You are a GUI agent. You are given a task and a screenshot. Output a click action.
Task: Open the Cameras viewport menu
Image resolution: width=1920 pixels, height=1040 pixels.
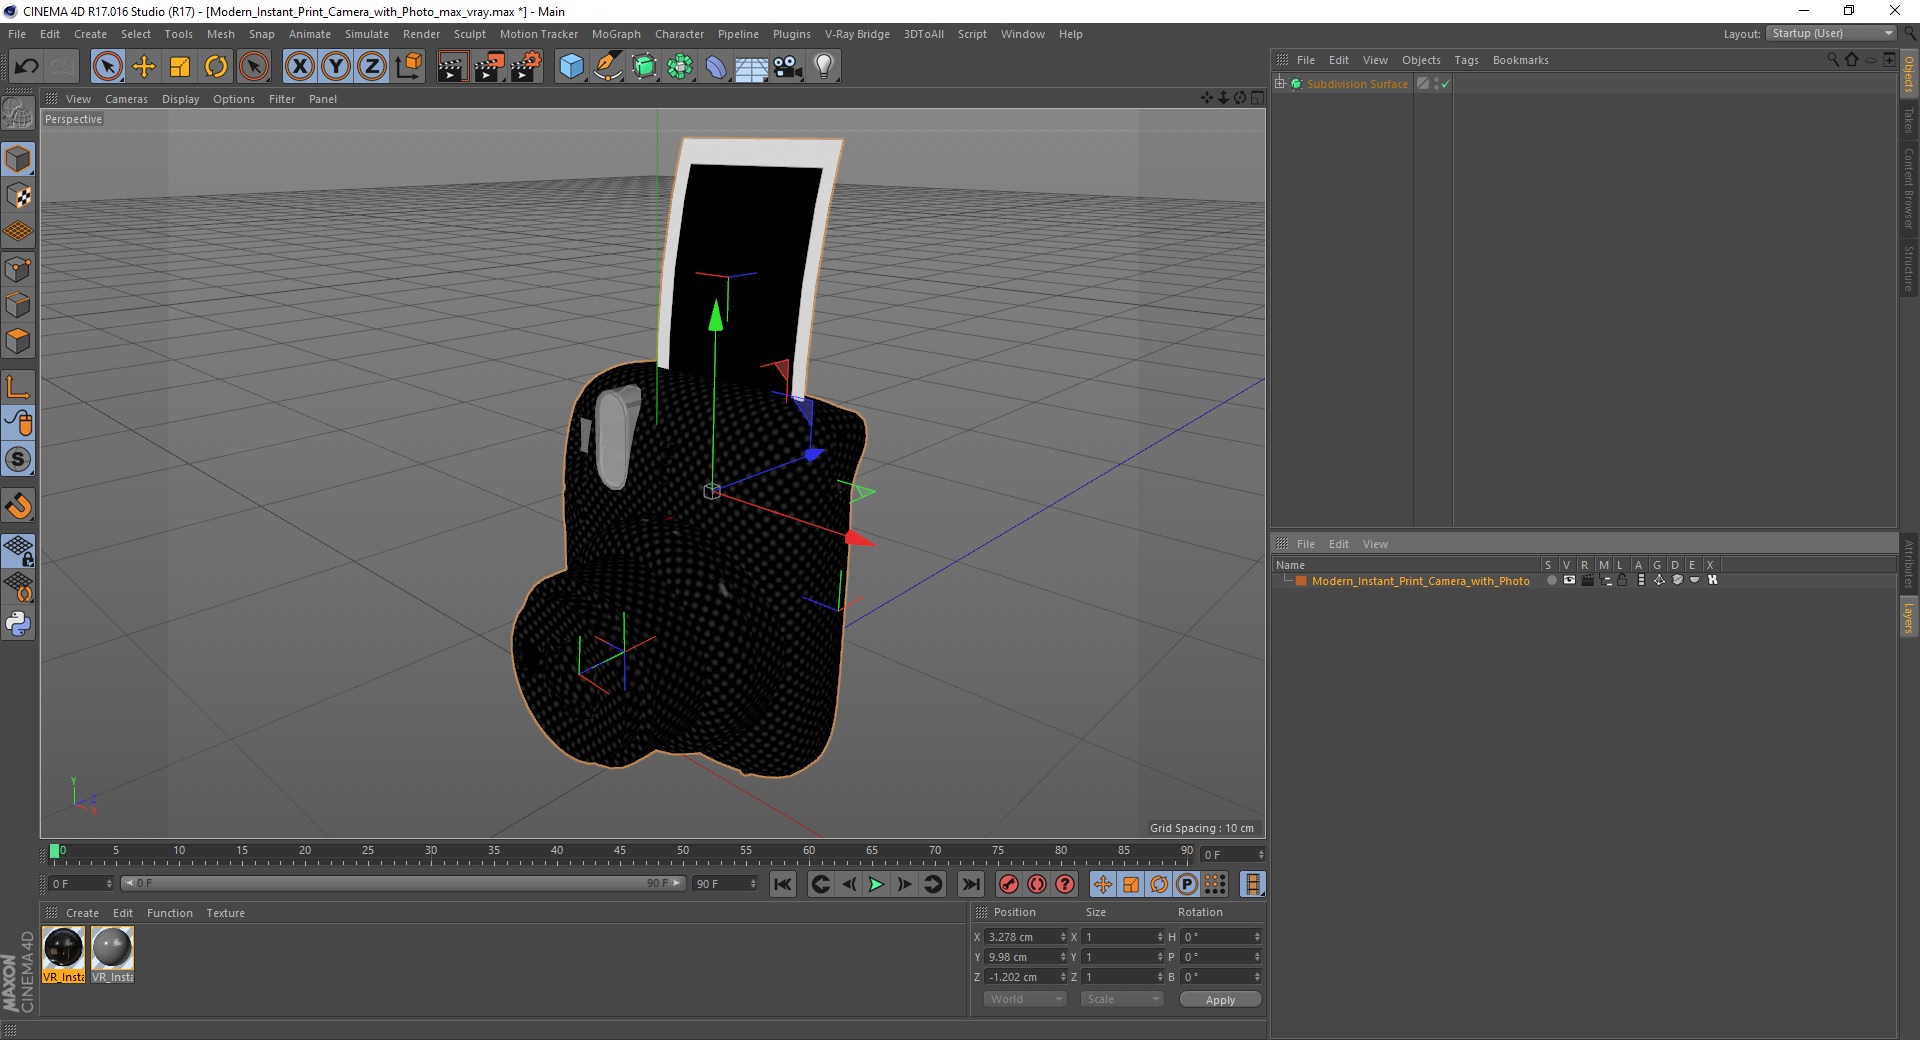point(126,99)
